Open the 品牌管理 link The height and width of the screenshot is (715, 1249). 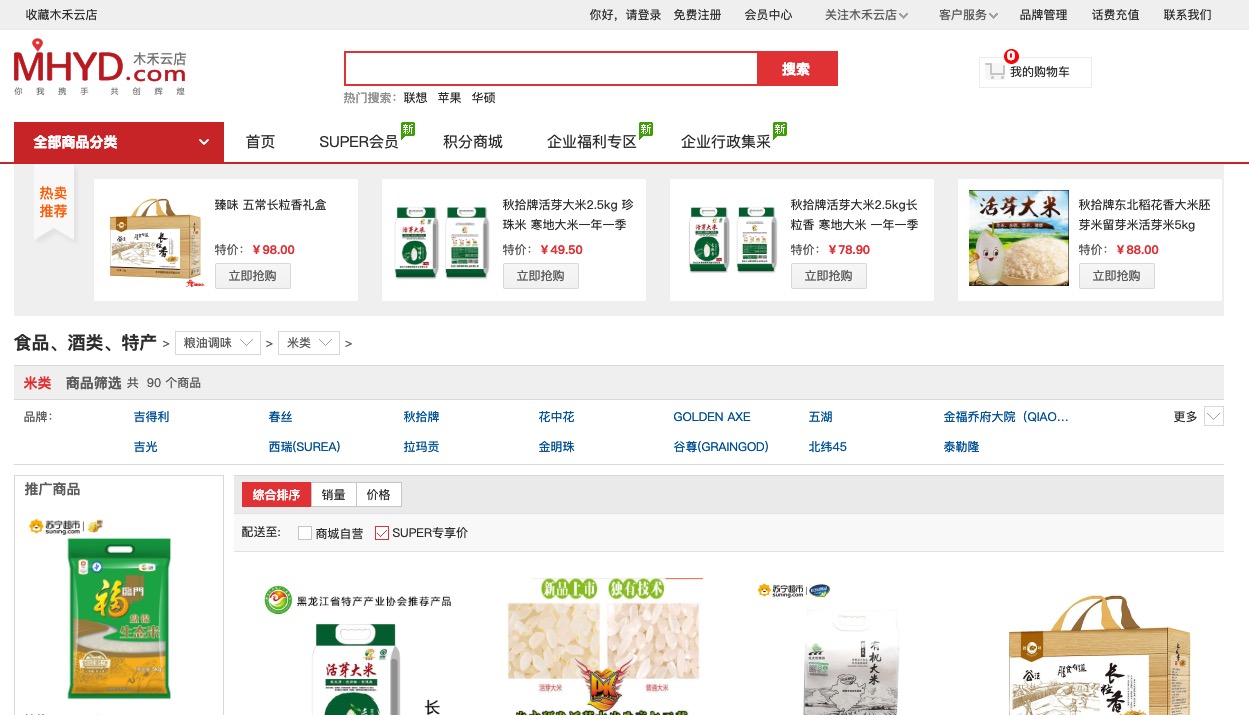pyautogui.click(x=1044, y=15)
